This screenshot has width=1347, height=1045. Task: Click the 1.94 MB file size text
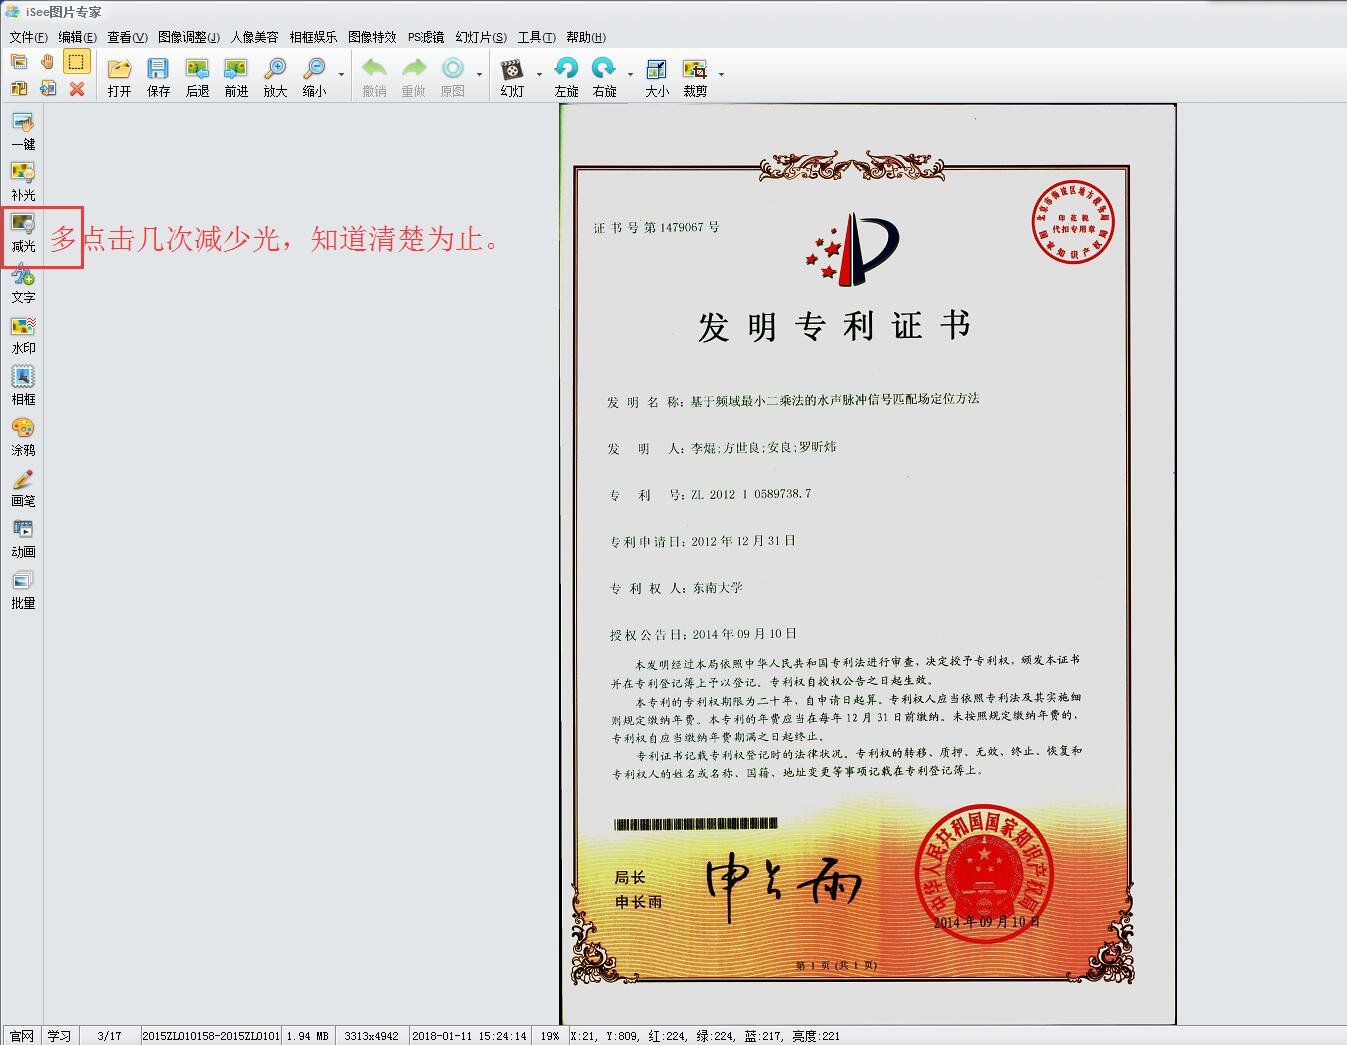[x=307, y=1036]
